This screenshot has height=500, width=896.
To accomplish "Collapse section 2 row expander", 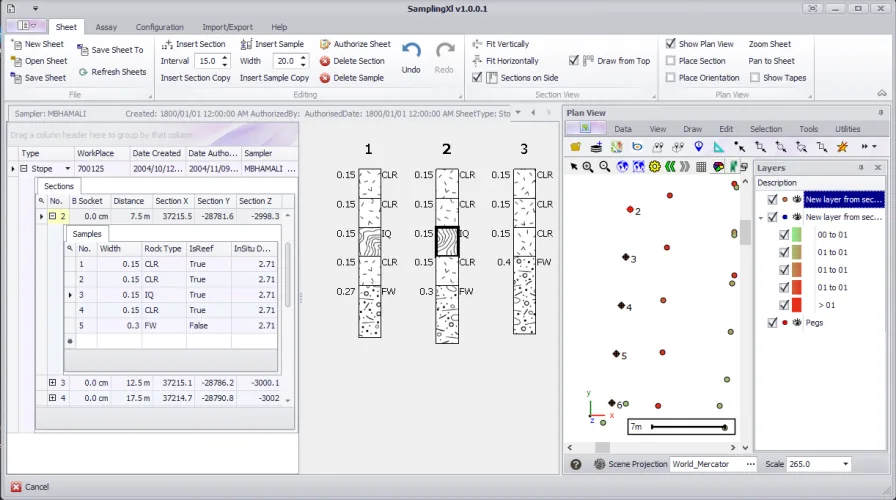I will [52, 217].
